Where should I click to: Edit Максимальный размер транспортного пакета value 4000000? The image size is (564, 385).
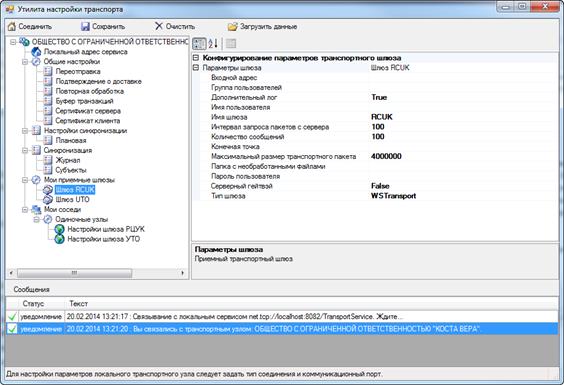pos(464,157)
